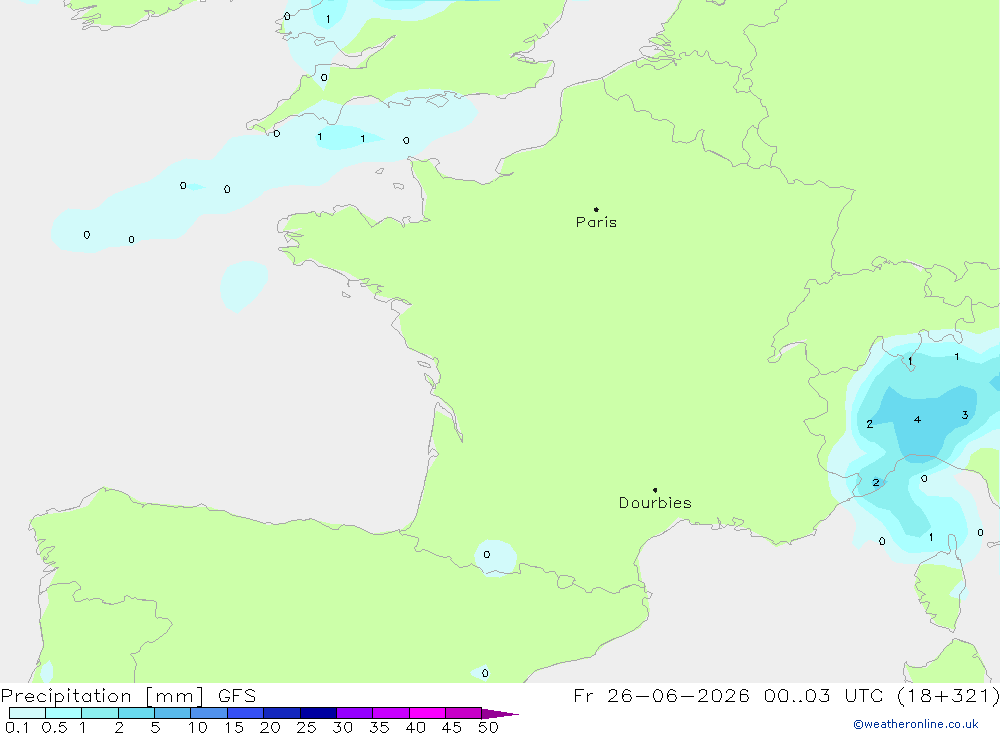Click the forecast date 'Fr 26-06-2026' text
The height and width of the screenshot is (733, 1000).
pyautogui.click(x=661, y=695)
